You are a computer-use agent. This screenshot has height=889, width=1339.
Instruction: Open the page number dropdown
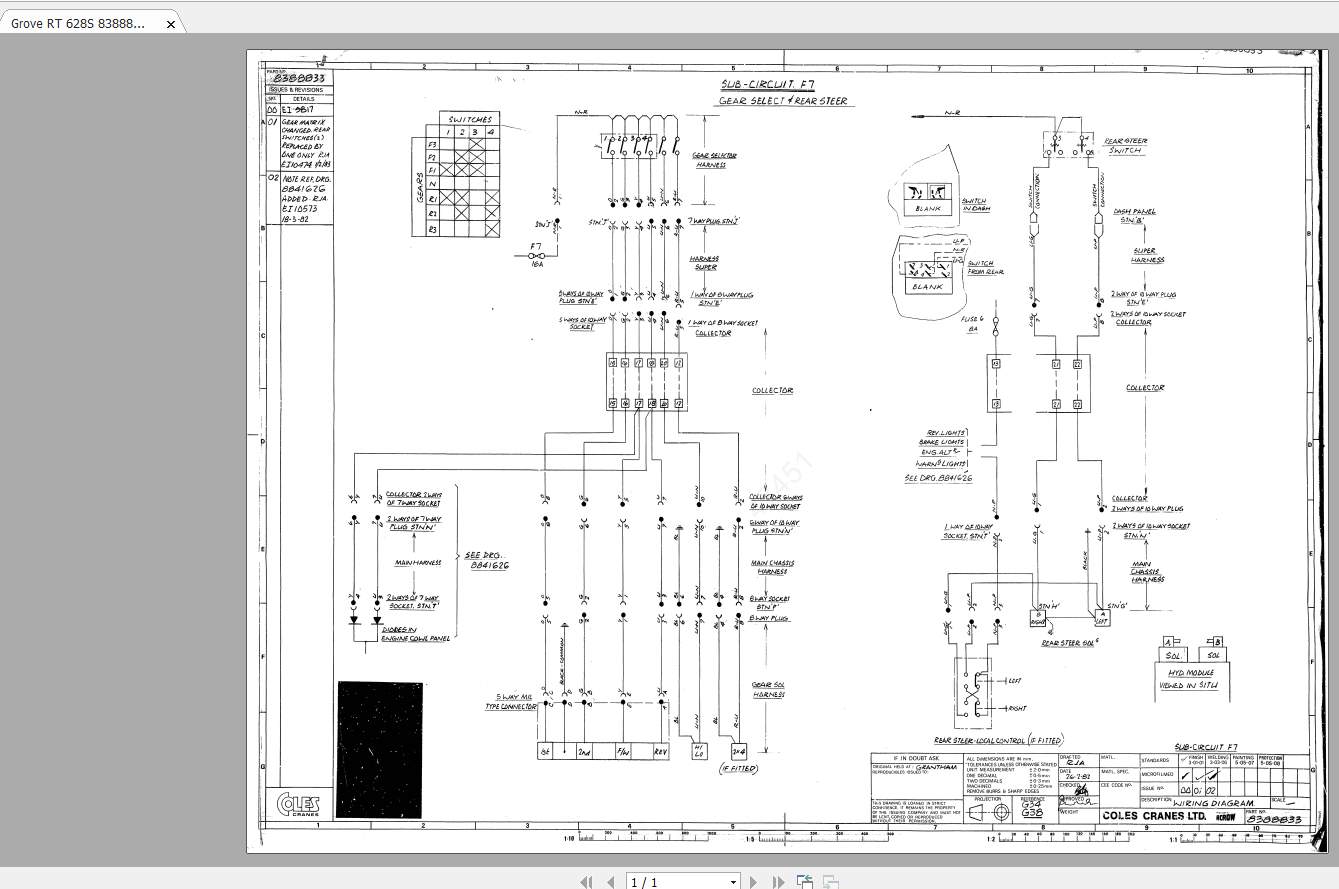coord(733,882)
